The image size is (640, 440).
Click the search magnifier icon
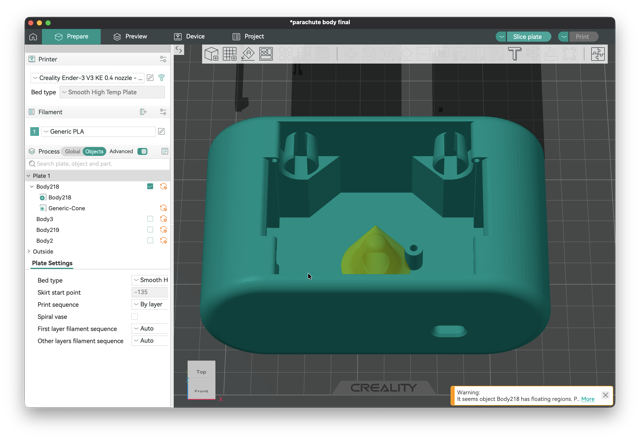[32, 164]
